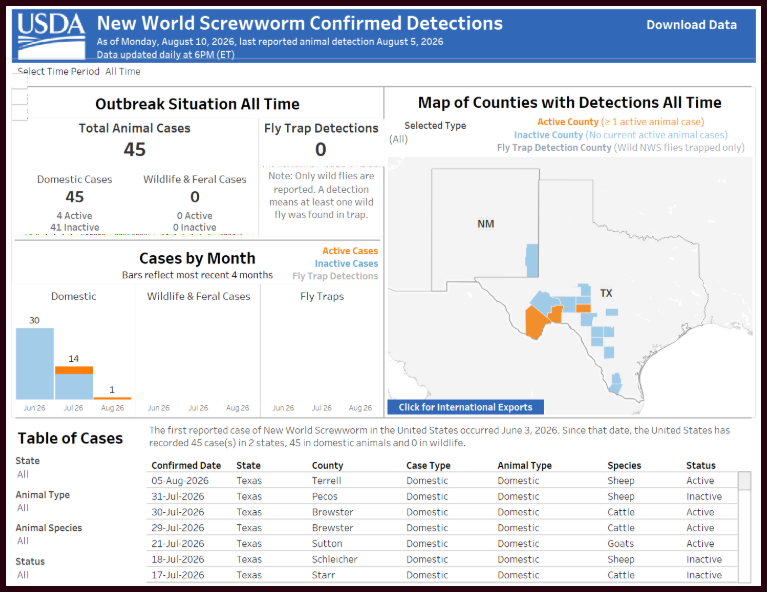Click the table vertical scrollbar thumb

[x=744, y=480]
